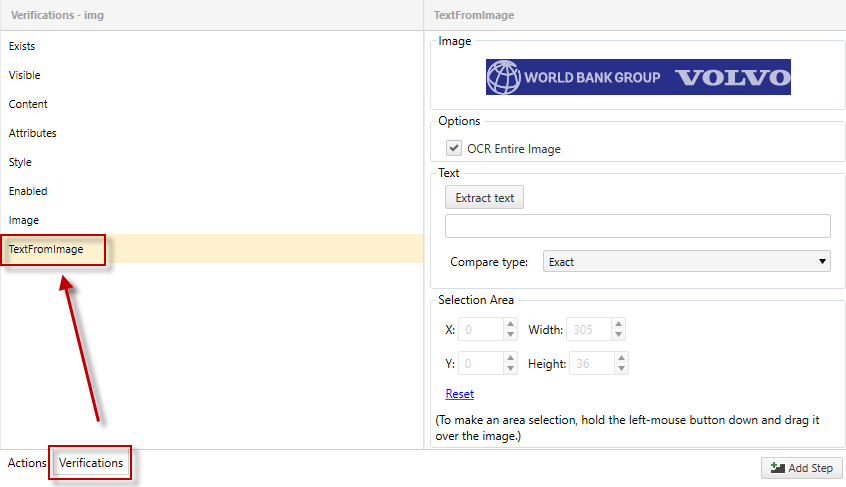Screen dimensions: 846x487
Task: Decrease Width with the down arrow
Action: (618, 335)
